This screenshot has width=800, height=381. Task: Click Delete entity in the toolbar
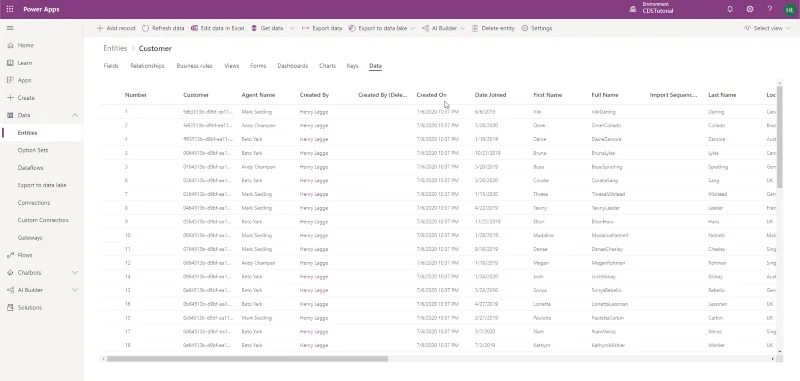(x=493, y=29)
